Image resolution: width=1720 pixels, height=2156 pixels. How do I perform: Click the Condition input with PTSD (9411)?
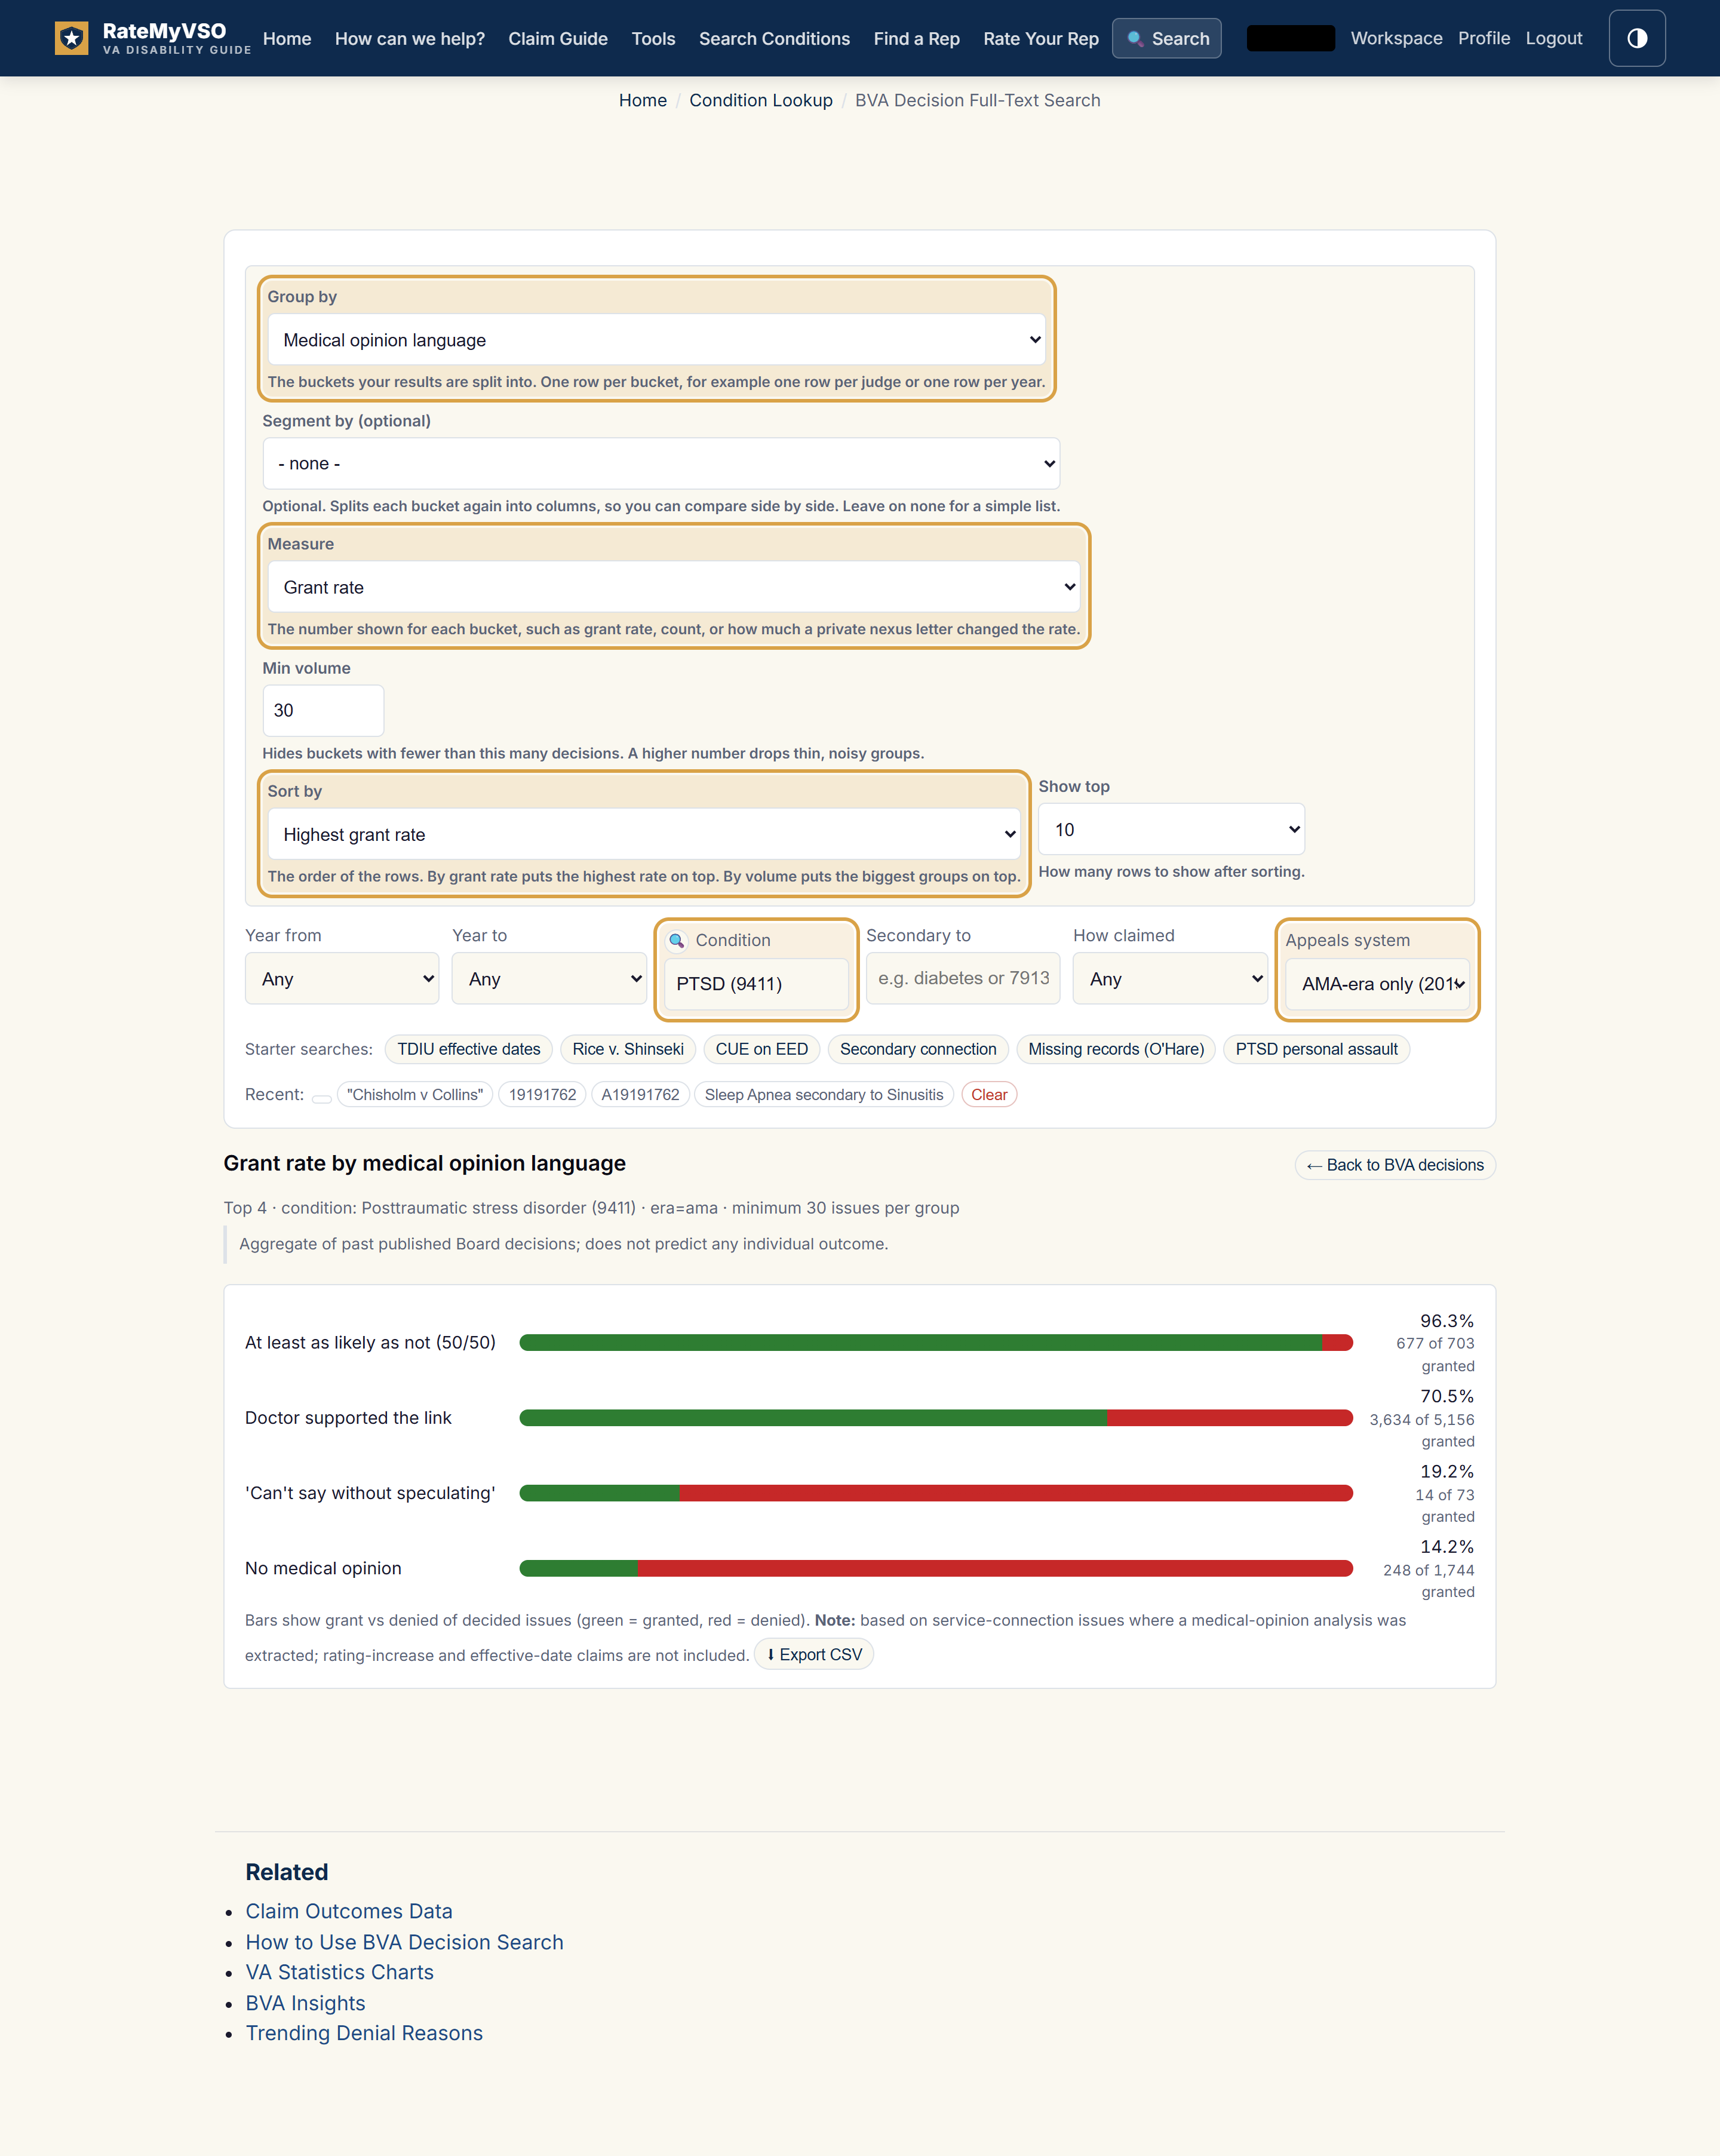(756, 984)
